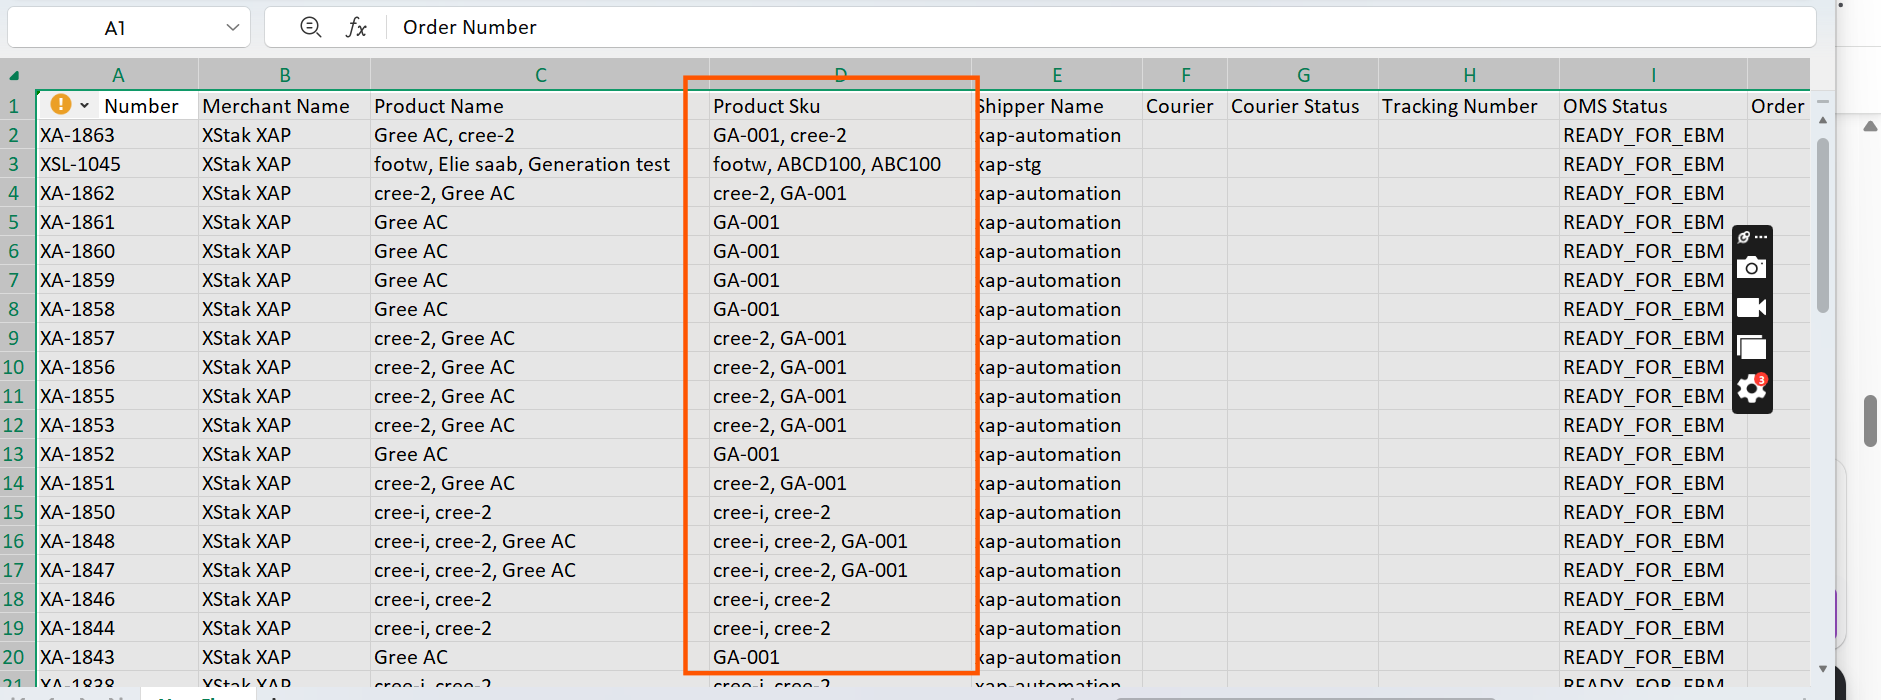Viewport: 1881px width, 700px height.
Task: Click GA-001 sku cell in row 13
Action: (x=841, y=454)
